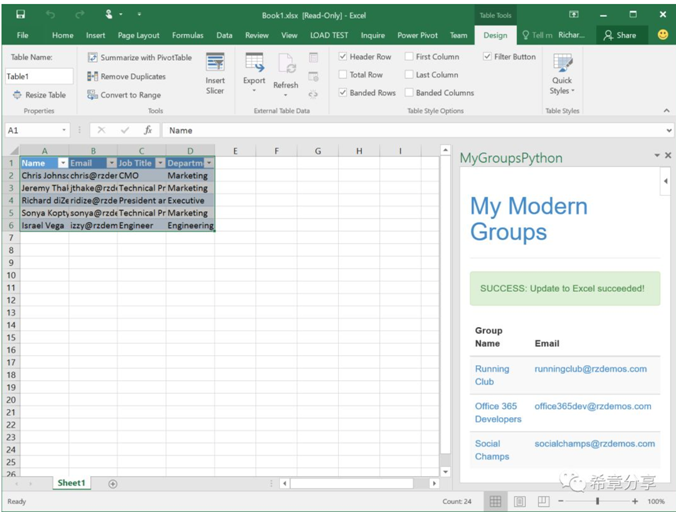Click the Refresh table data button
This screenshot has height=512, width=676.
pos(285,75)
